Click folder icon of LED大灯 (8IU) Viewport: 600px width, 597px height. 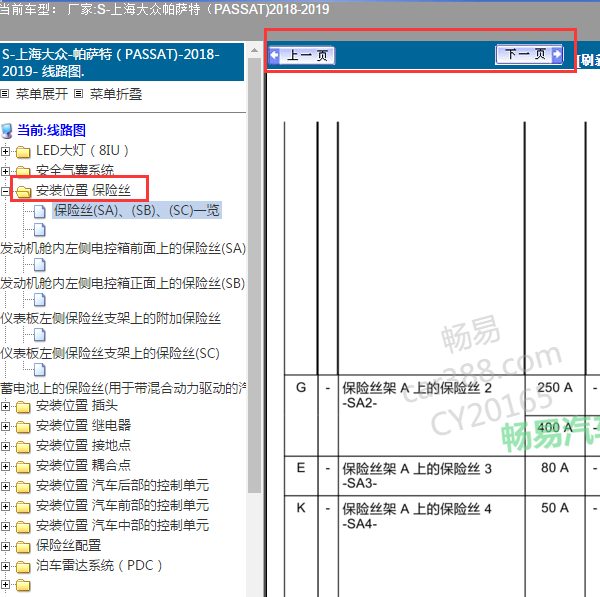tap(23, 152)
